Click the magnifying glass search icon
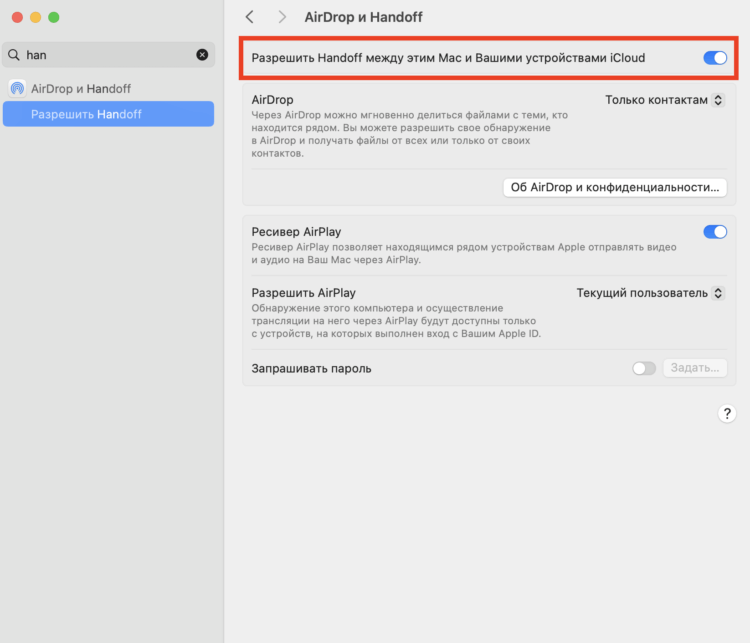This screenshot has width=750, height=643. (14, 55)
